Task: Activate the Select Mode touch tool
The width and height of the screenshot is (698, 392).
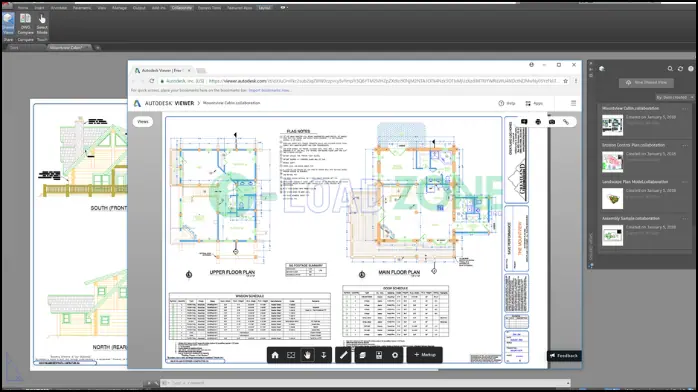Action: point(42,24)
